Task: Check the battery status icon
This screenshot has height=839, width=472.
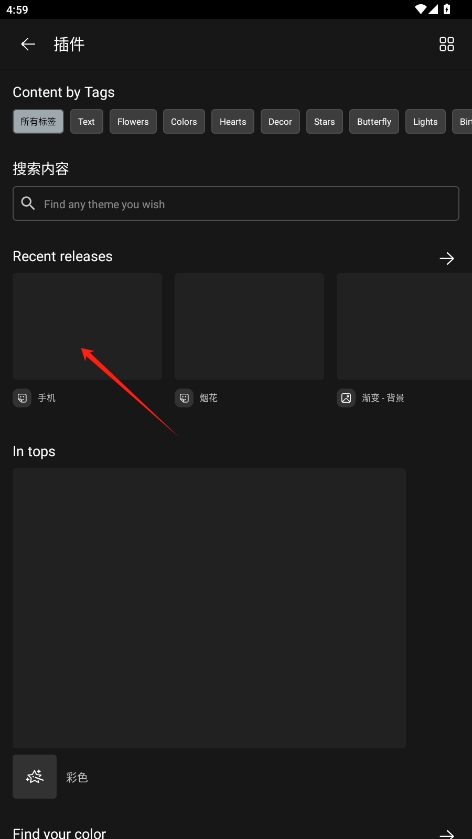Action: (x=447, y=9)
